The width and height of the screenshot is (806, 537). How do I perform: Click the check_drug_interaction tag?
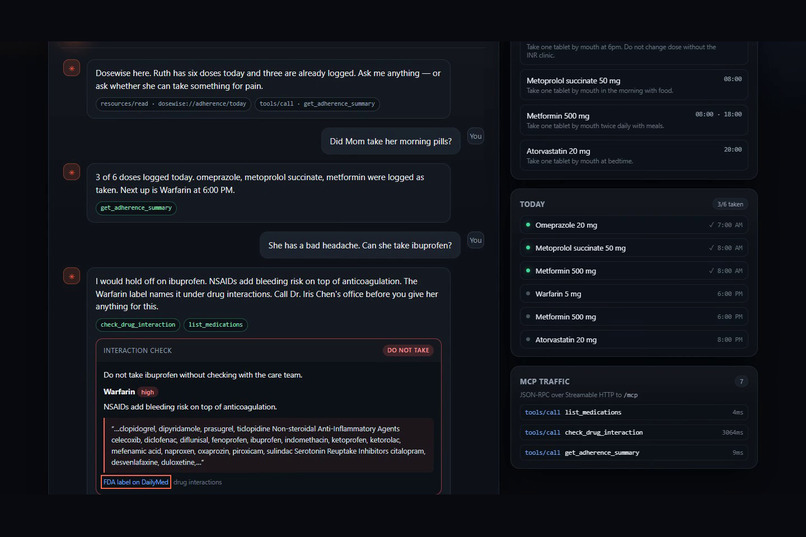click(138, 325)
